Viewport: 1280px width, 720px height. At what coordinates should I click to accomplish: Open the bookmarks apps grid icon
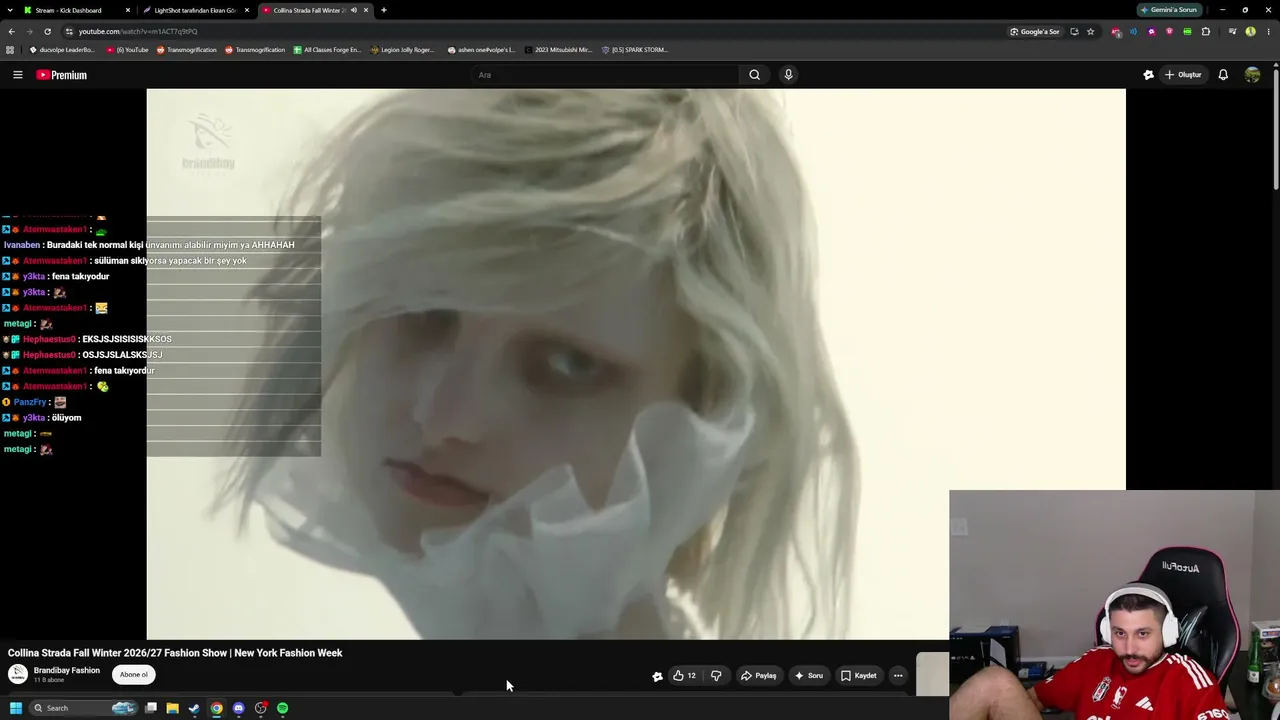pyautogui.click(x=10, y=49)
